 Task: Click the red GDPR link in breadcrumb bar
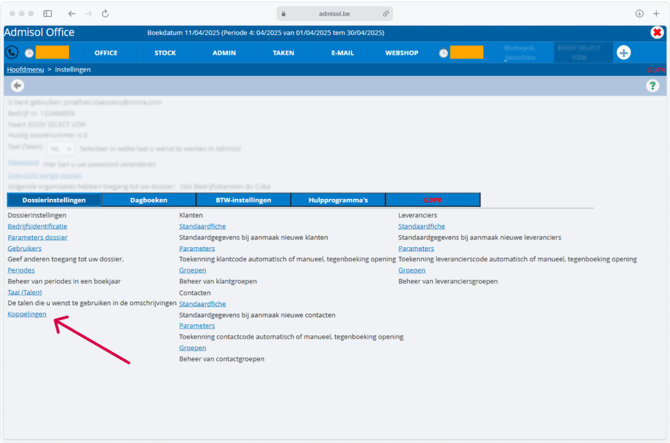[656, 70]
